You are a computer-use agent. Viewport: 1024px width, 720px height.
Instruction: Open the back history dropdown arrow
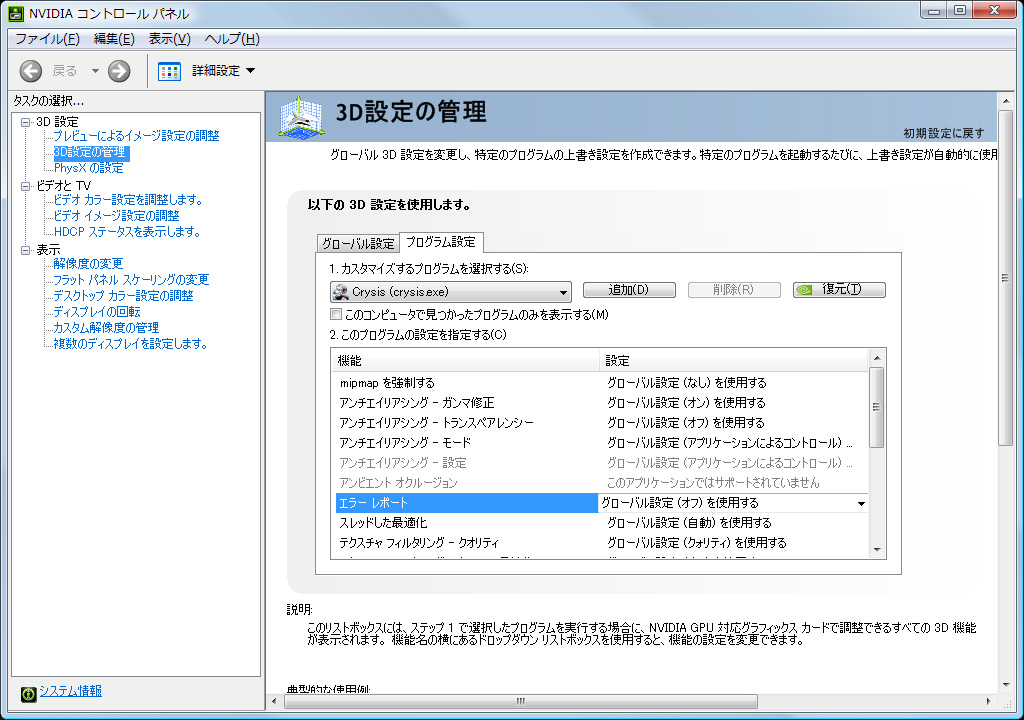point(95,71)
